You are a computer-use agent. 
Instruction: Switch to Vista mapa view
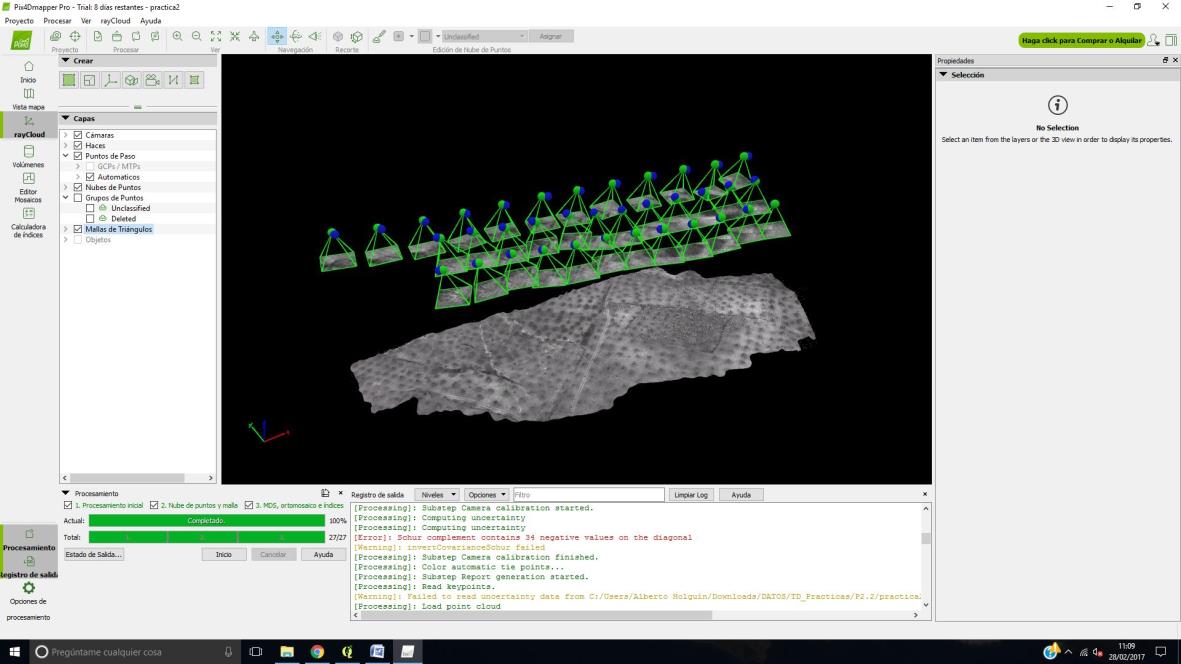tap(29, 99)
